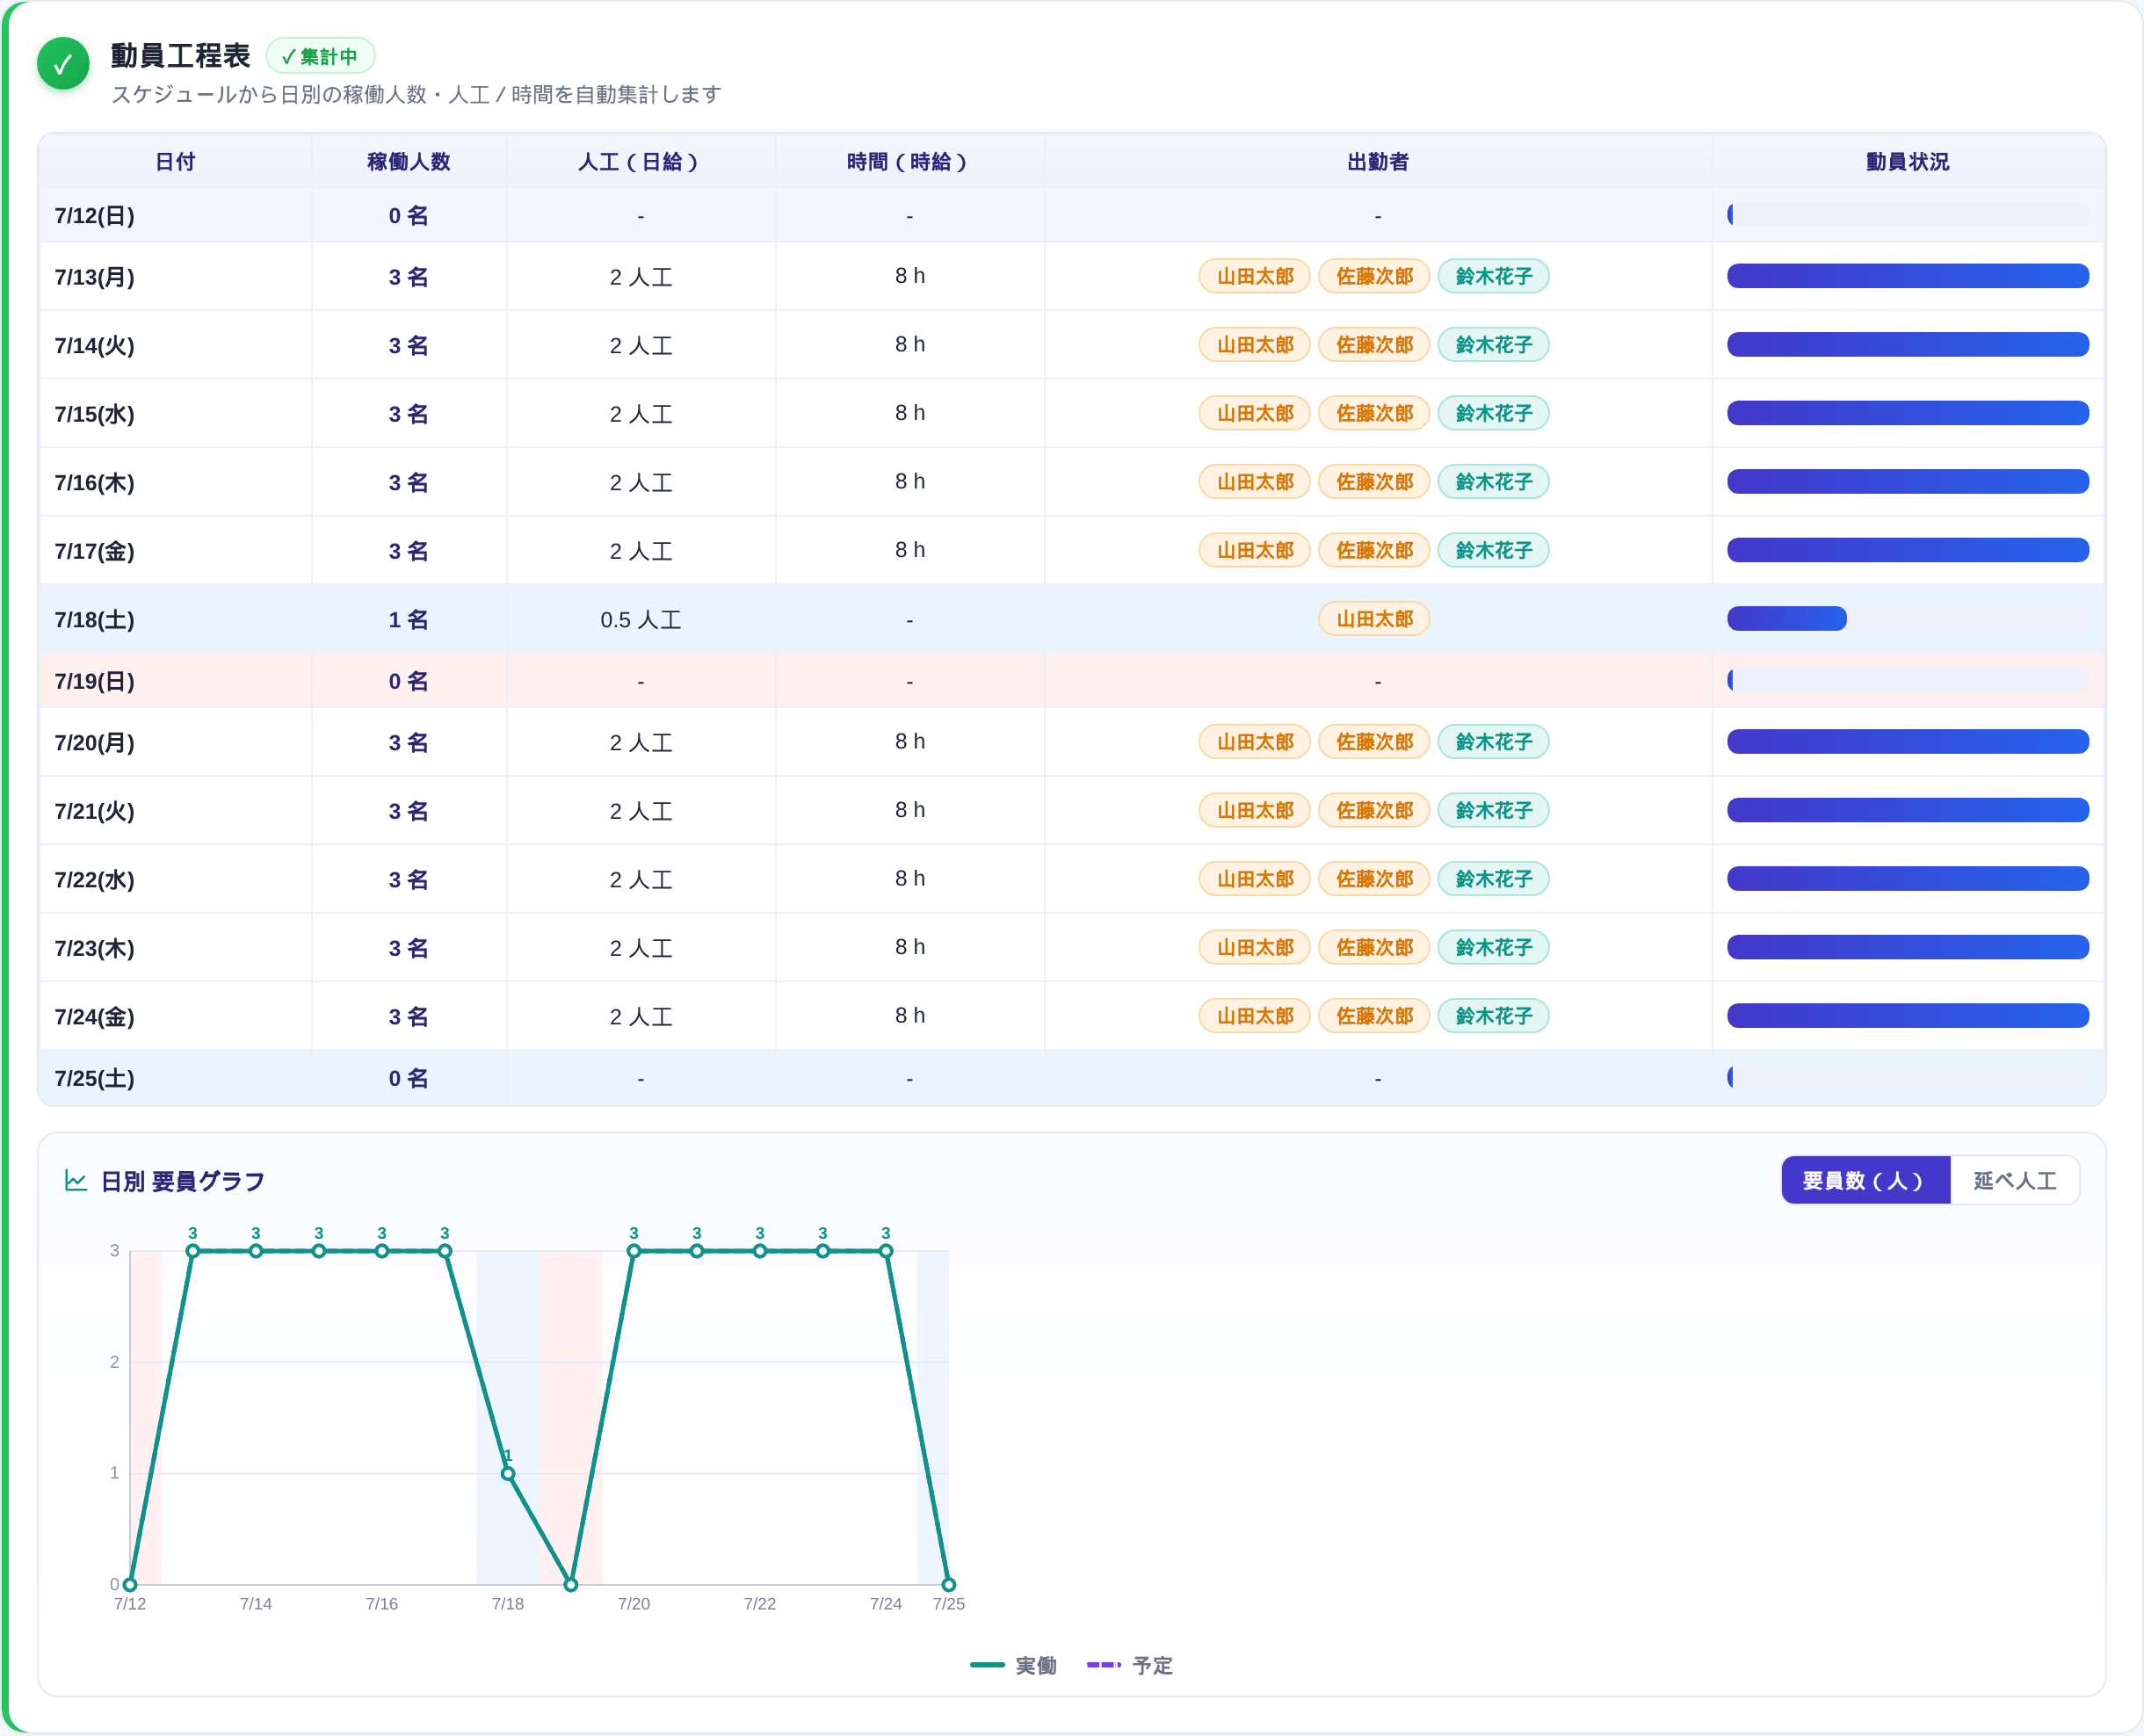2144x1736 pixels.
Task: Click the line chart icon beside 日別 要員グラフ
Action: click(76, 1181)
